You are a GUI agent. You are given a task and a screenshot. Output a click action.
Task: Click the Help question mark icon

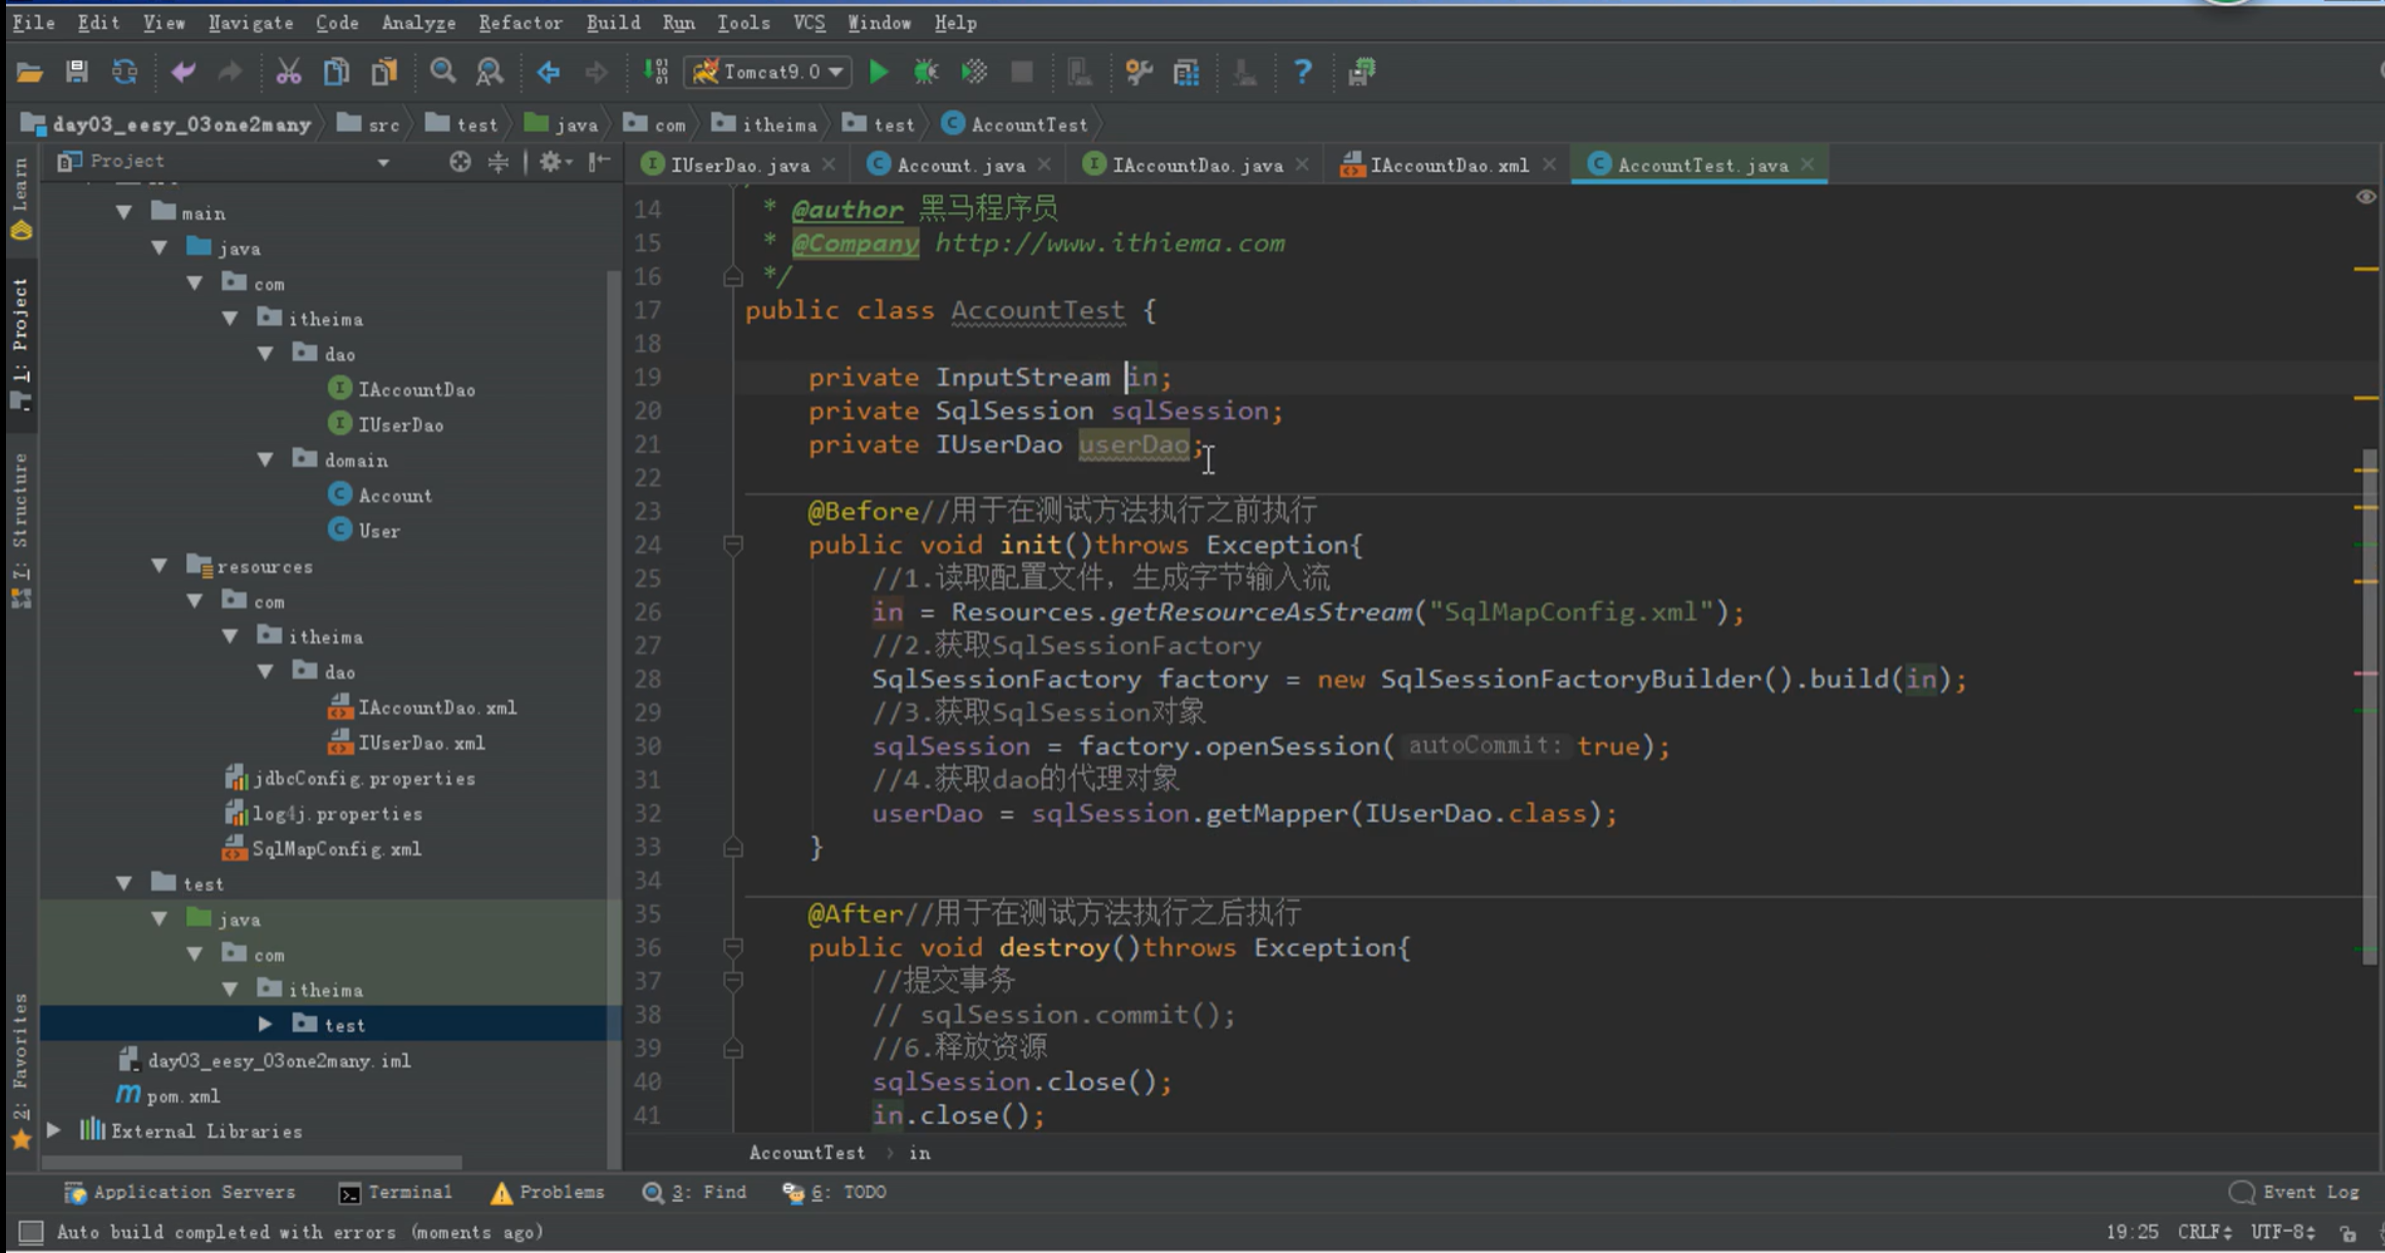tap(1302, 72)
